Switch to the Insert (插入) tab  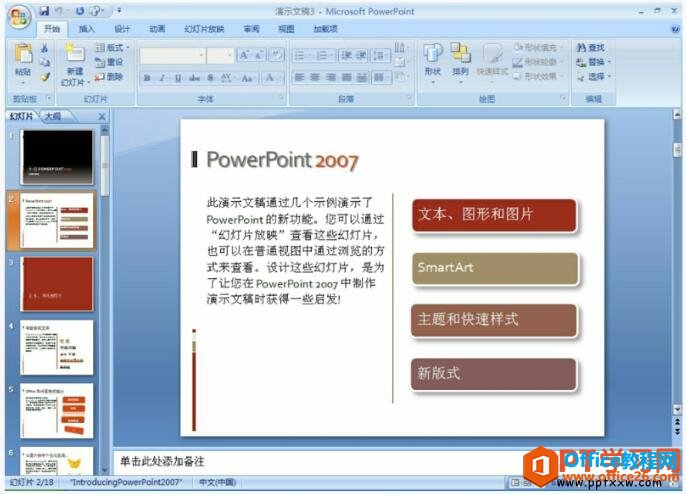[87, 29]
